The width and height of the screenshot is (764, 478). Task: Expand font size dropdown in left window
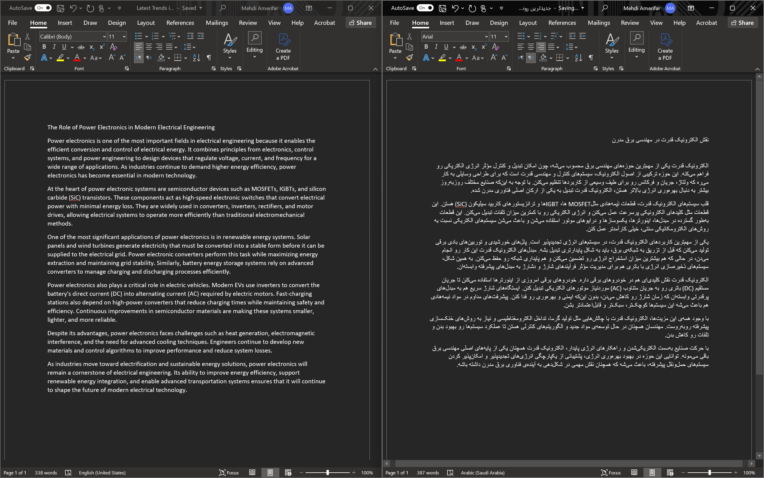tap(124, 37)
